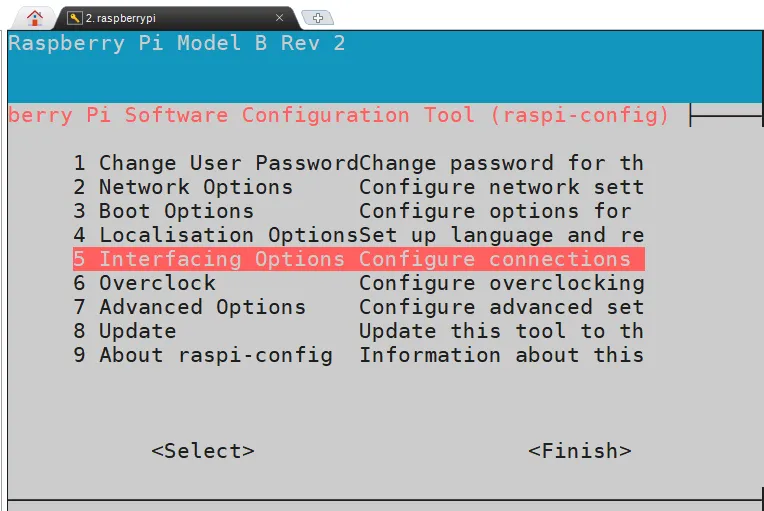The height and width of the screenshot is (511, 764).
Task: Click the raspi-config dialog title text
Action: click(x=339, y=115)
